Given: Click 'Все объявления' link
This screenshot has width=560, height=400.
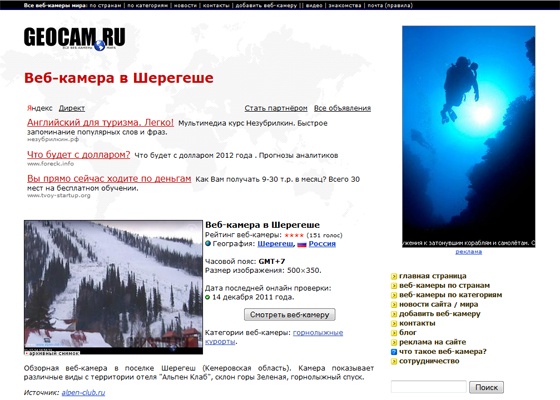Looking at the screenshot, I should (x=342, y=108).
